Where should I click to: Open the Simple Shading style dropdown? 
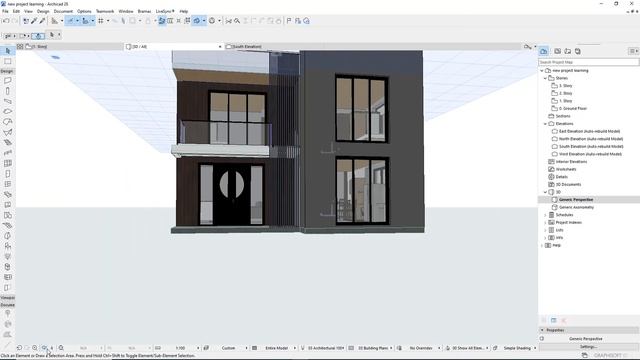point(517,348)
